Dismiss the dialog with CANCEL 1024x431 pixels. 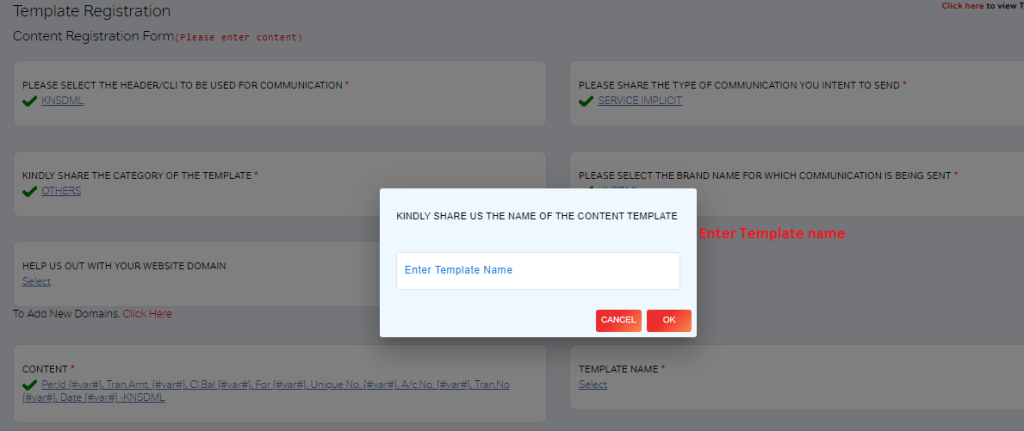[x=618, y=321]
